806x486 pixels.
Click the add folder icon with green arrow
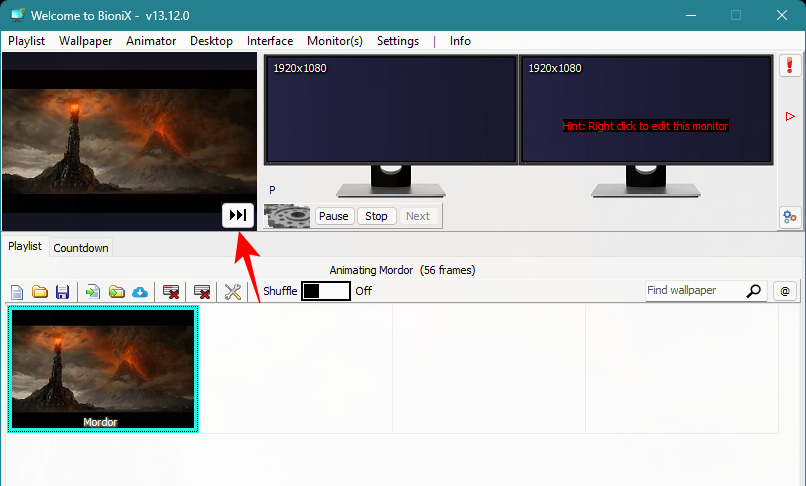pyautogui.click(x=117, y=292)
